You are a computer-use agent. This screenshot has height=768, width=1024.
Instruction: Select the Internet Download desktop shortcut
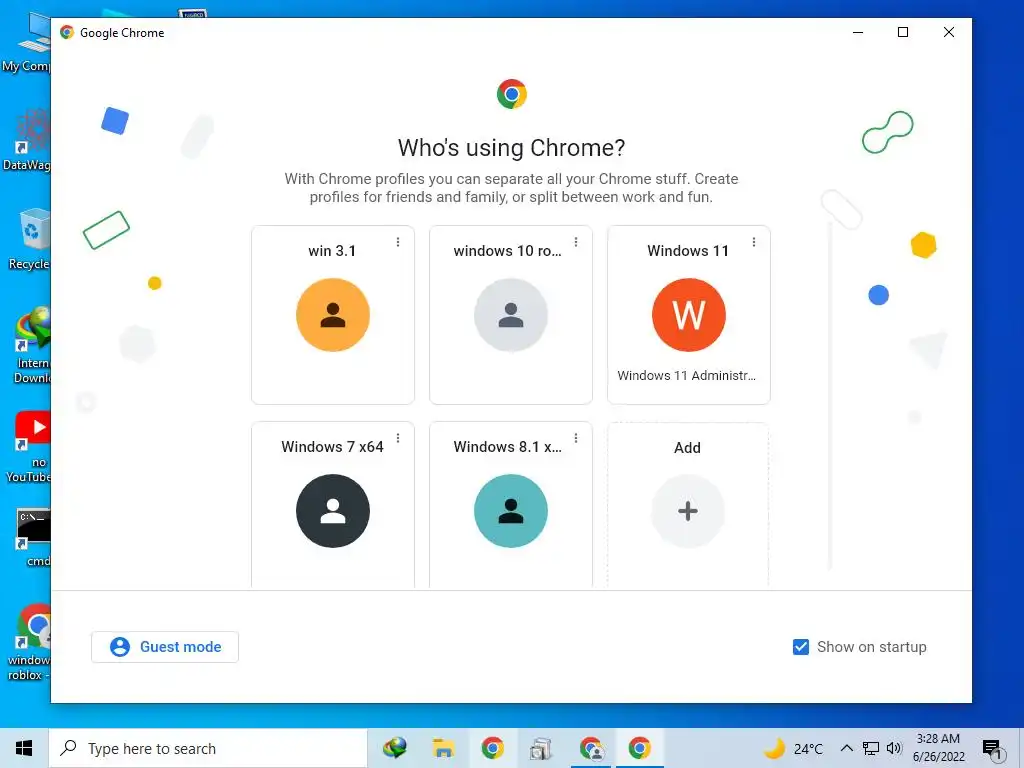point(30,346)
